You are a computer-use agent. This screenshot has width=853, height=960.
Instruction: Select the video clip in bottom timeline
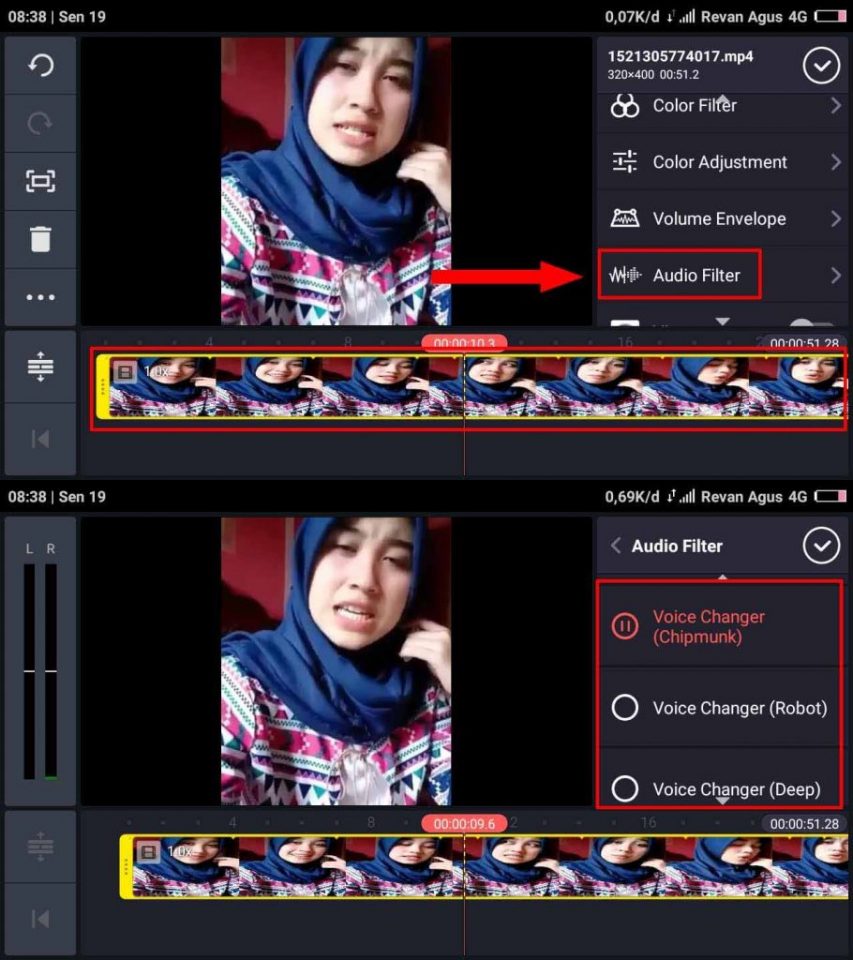[x=484, y=866]
